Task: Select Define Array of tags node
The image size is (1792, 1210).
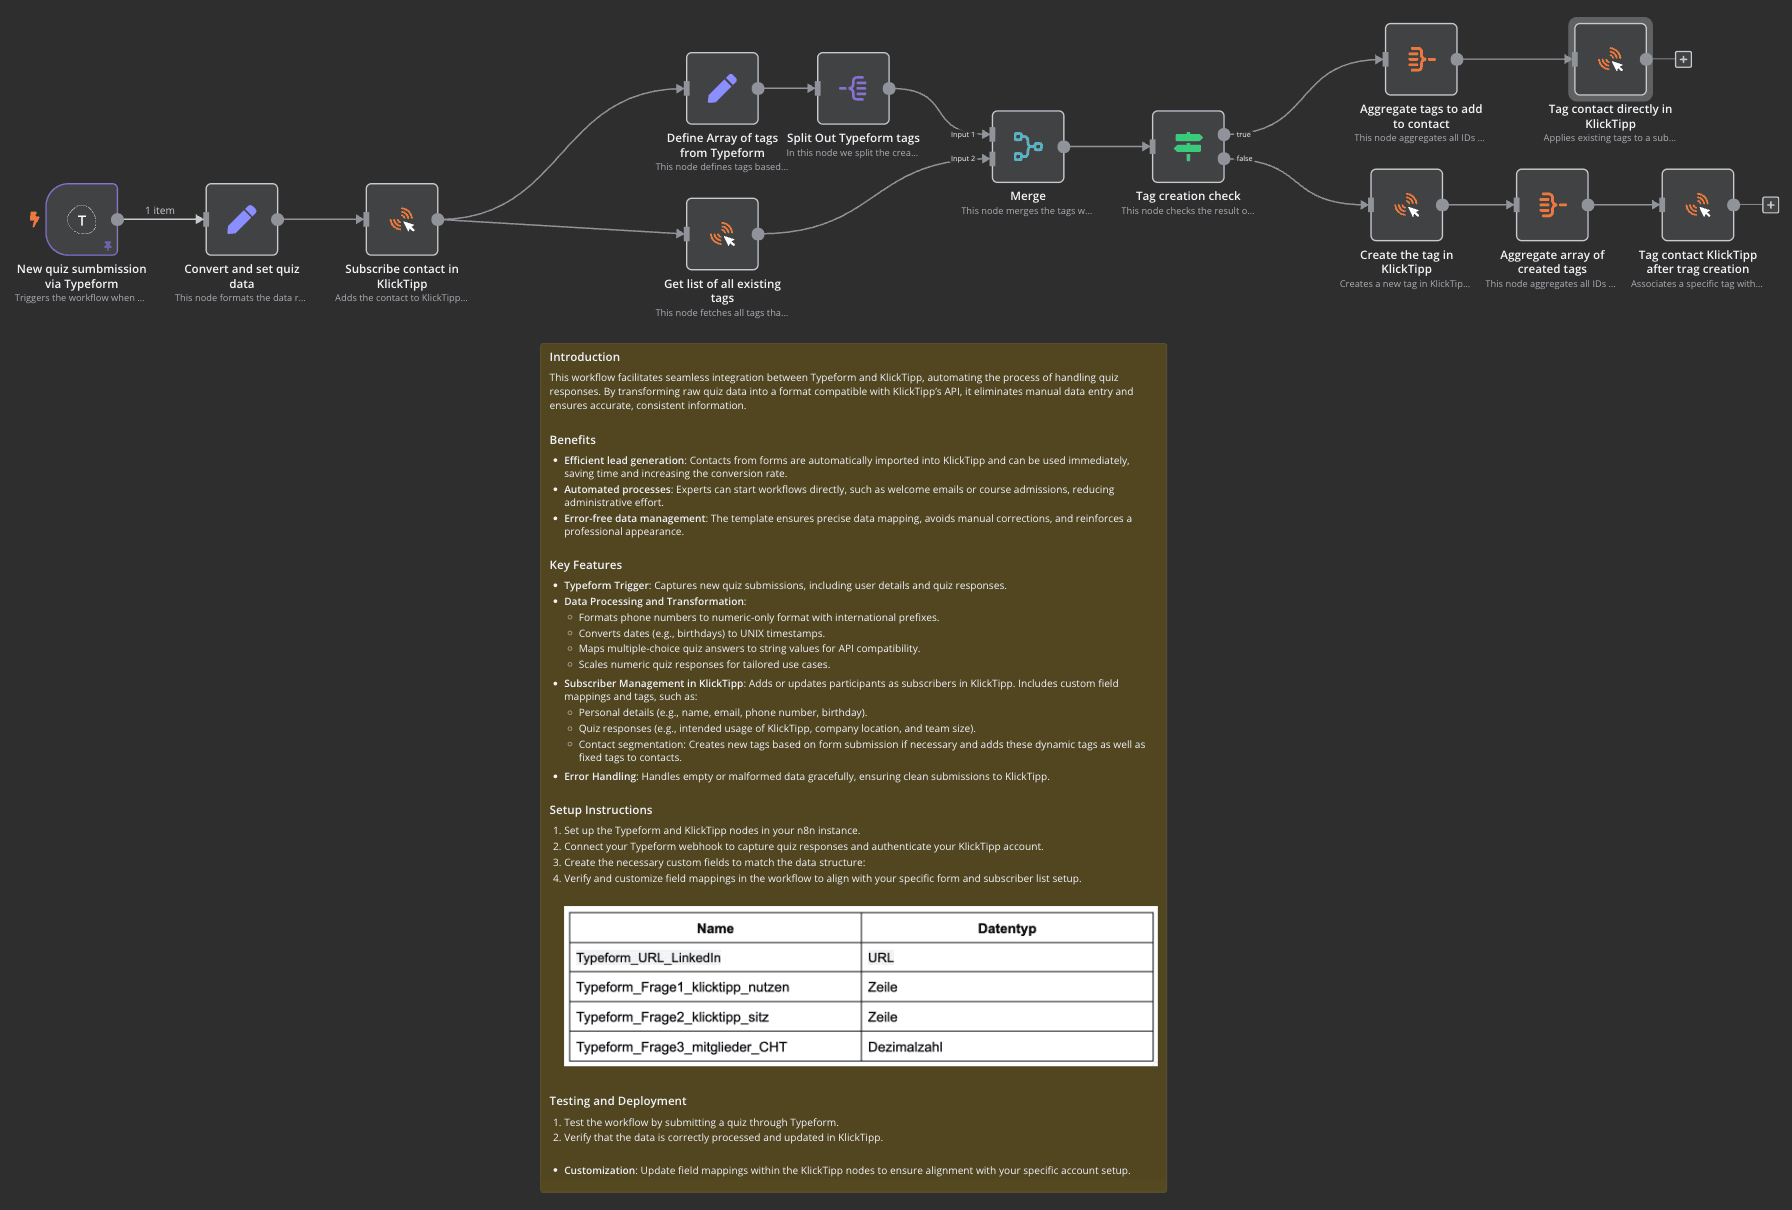Action: coord(722,88)
